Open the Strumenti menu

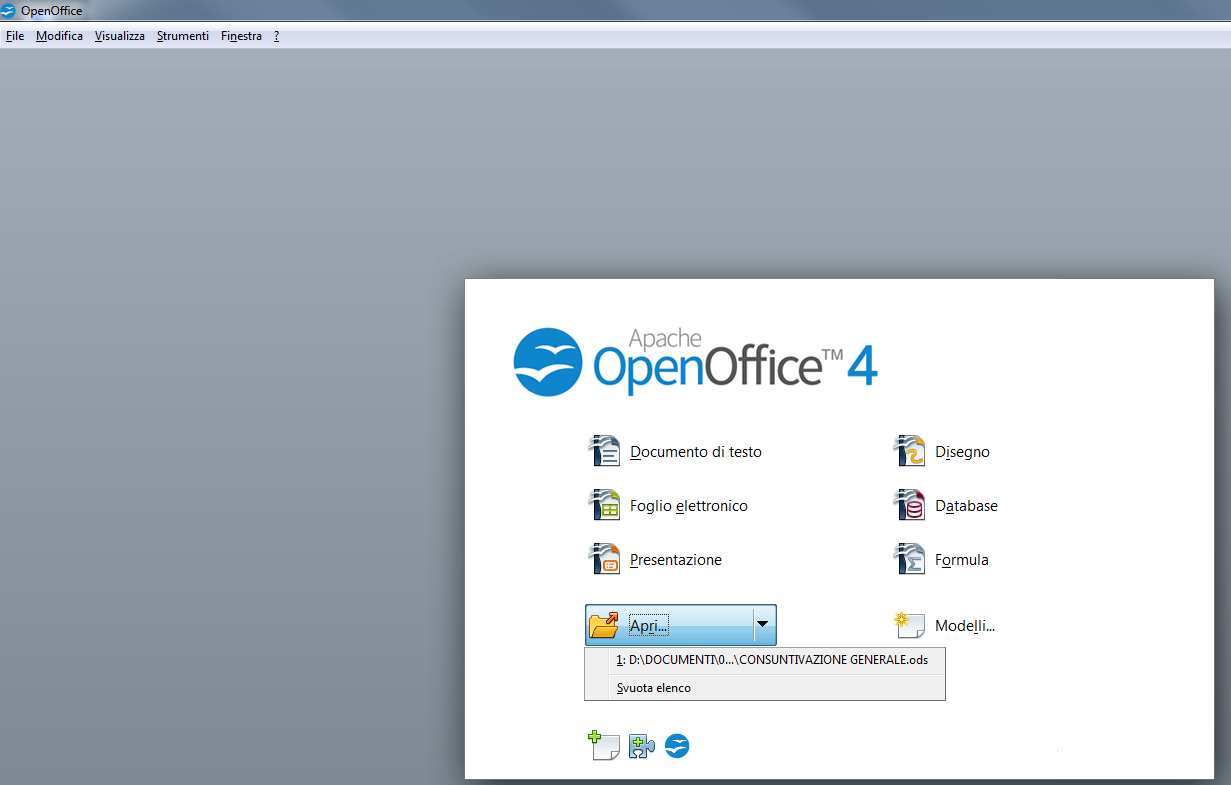183,36
